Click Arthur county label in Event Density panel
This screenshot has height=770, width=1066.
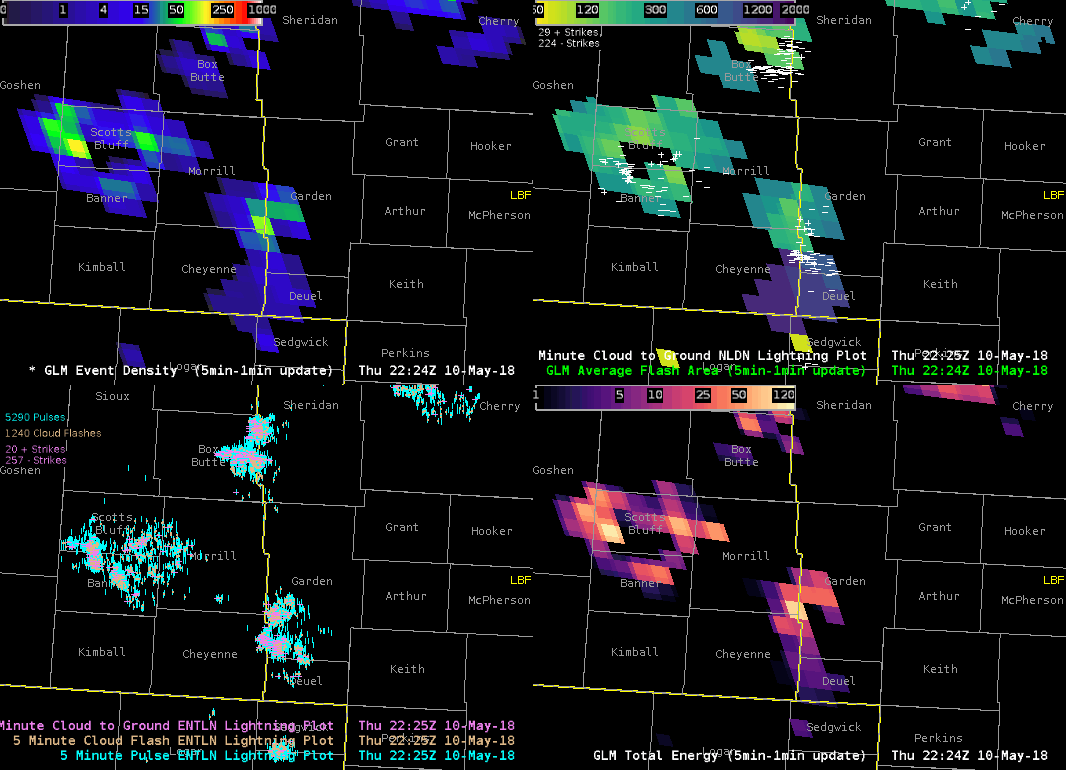(405, 211)
